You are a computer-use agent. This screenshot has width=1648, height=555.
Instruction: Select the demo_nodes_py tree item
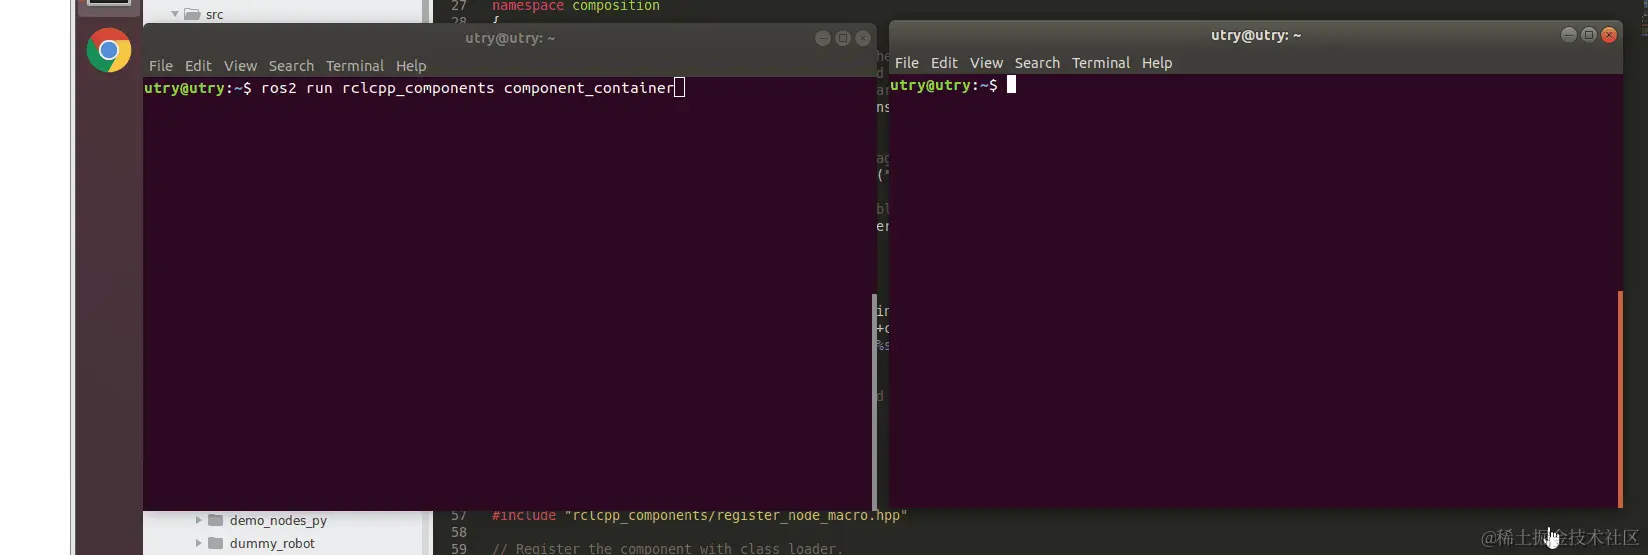point(278,520)
